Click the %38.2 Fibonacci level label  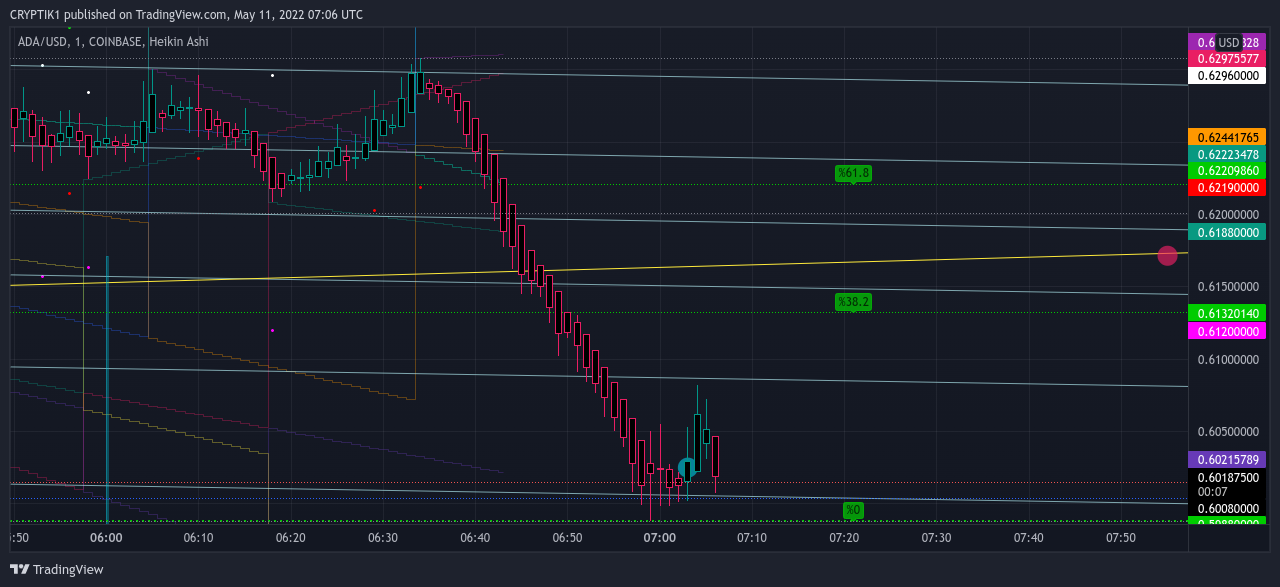coord(854,301)
